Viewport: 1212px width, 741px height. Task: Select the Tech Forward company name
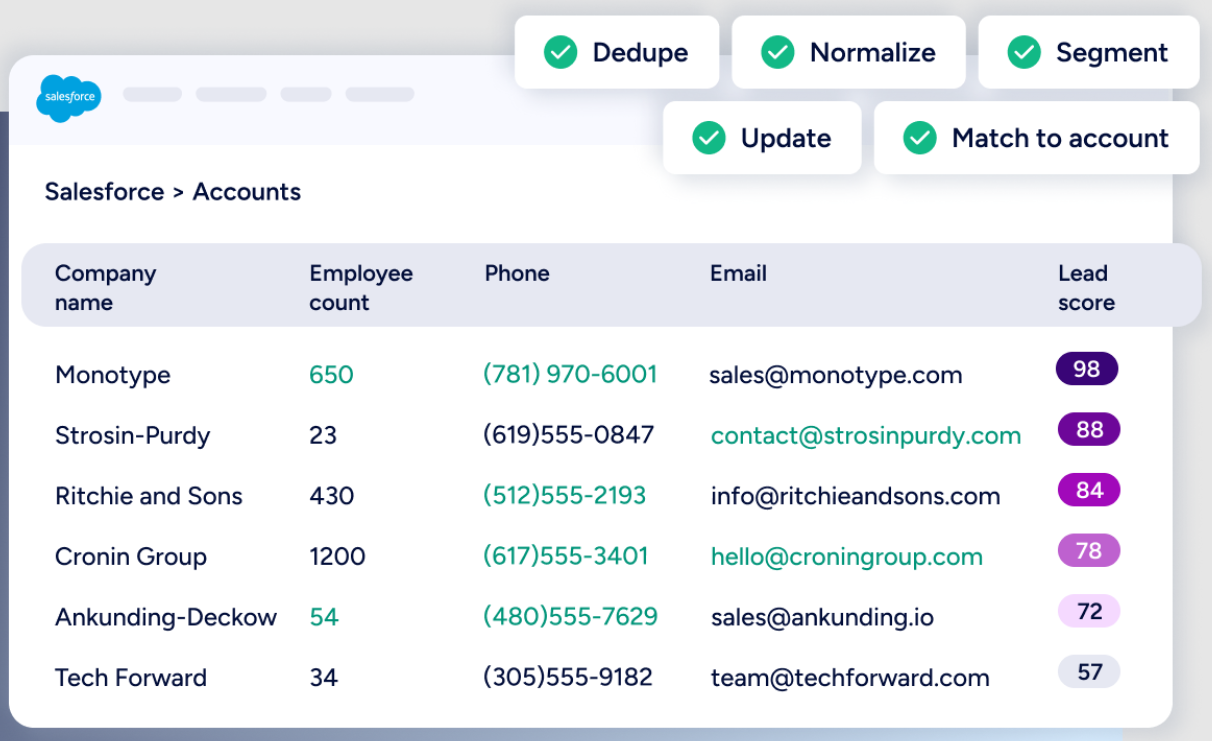(x=131, y=677)
